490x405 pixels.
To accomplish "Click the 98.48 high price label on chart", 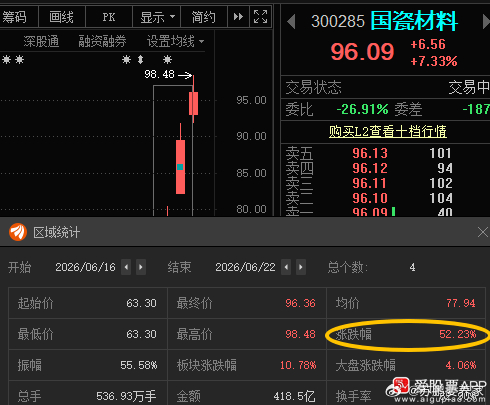I will (x=159, y=74).
